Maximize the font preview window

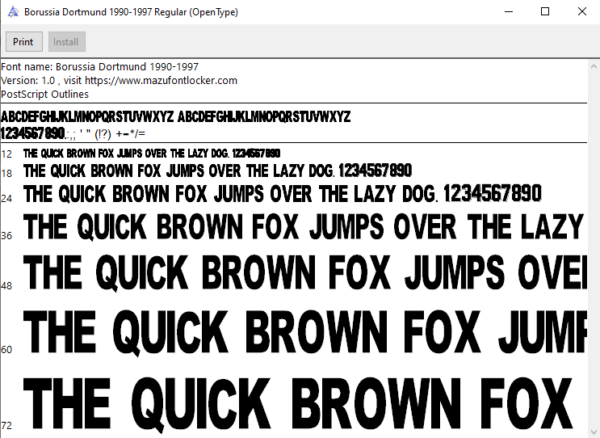point(545,12)
